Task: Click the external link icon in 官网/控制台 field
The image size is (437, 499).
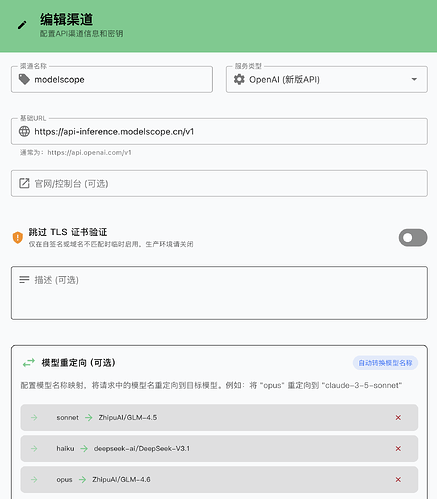Action: click(x=24, y=183)
